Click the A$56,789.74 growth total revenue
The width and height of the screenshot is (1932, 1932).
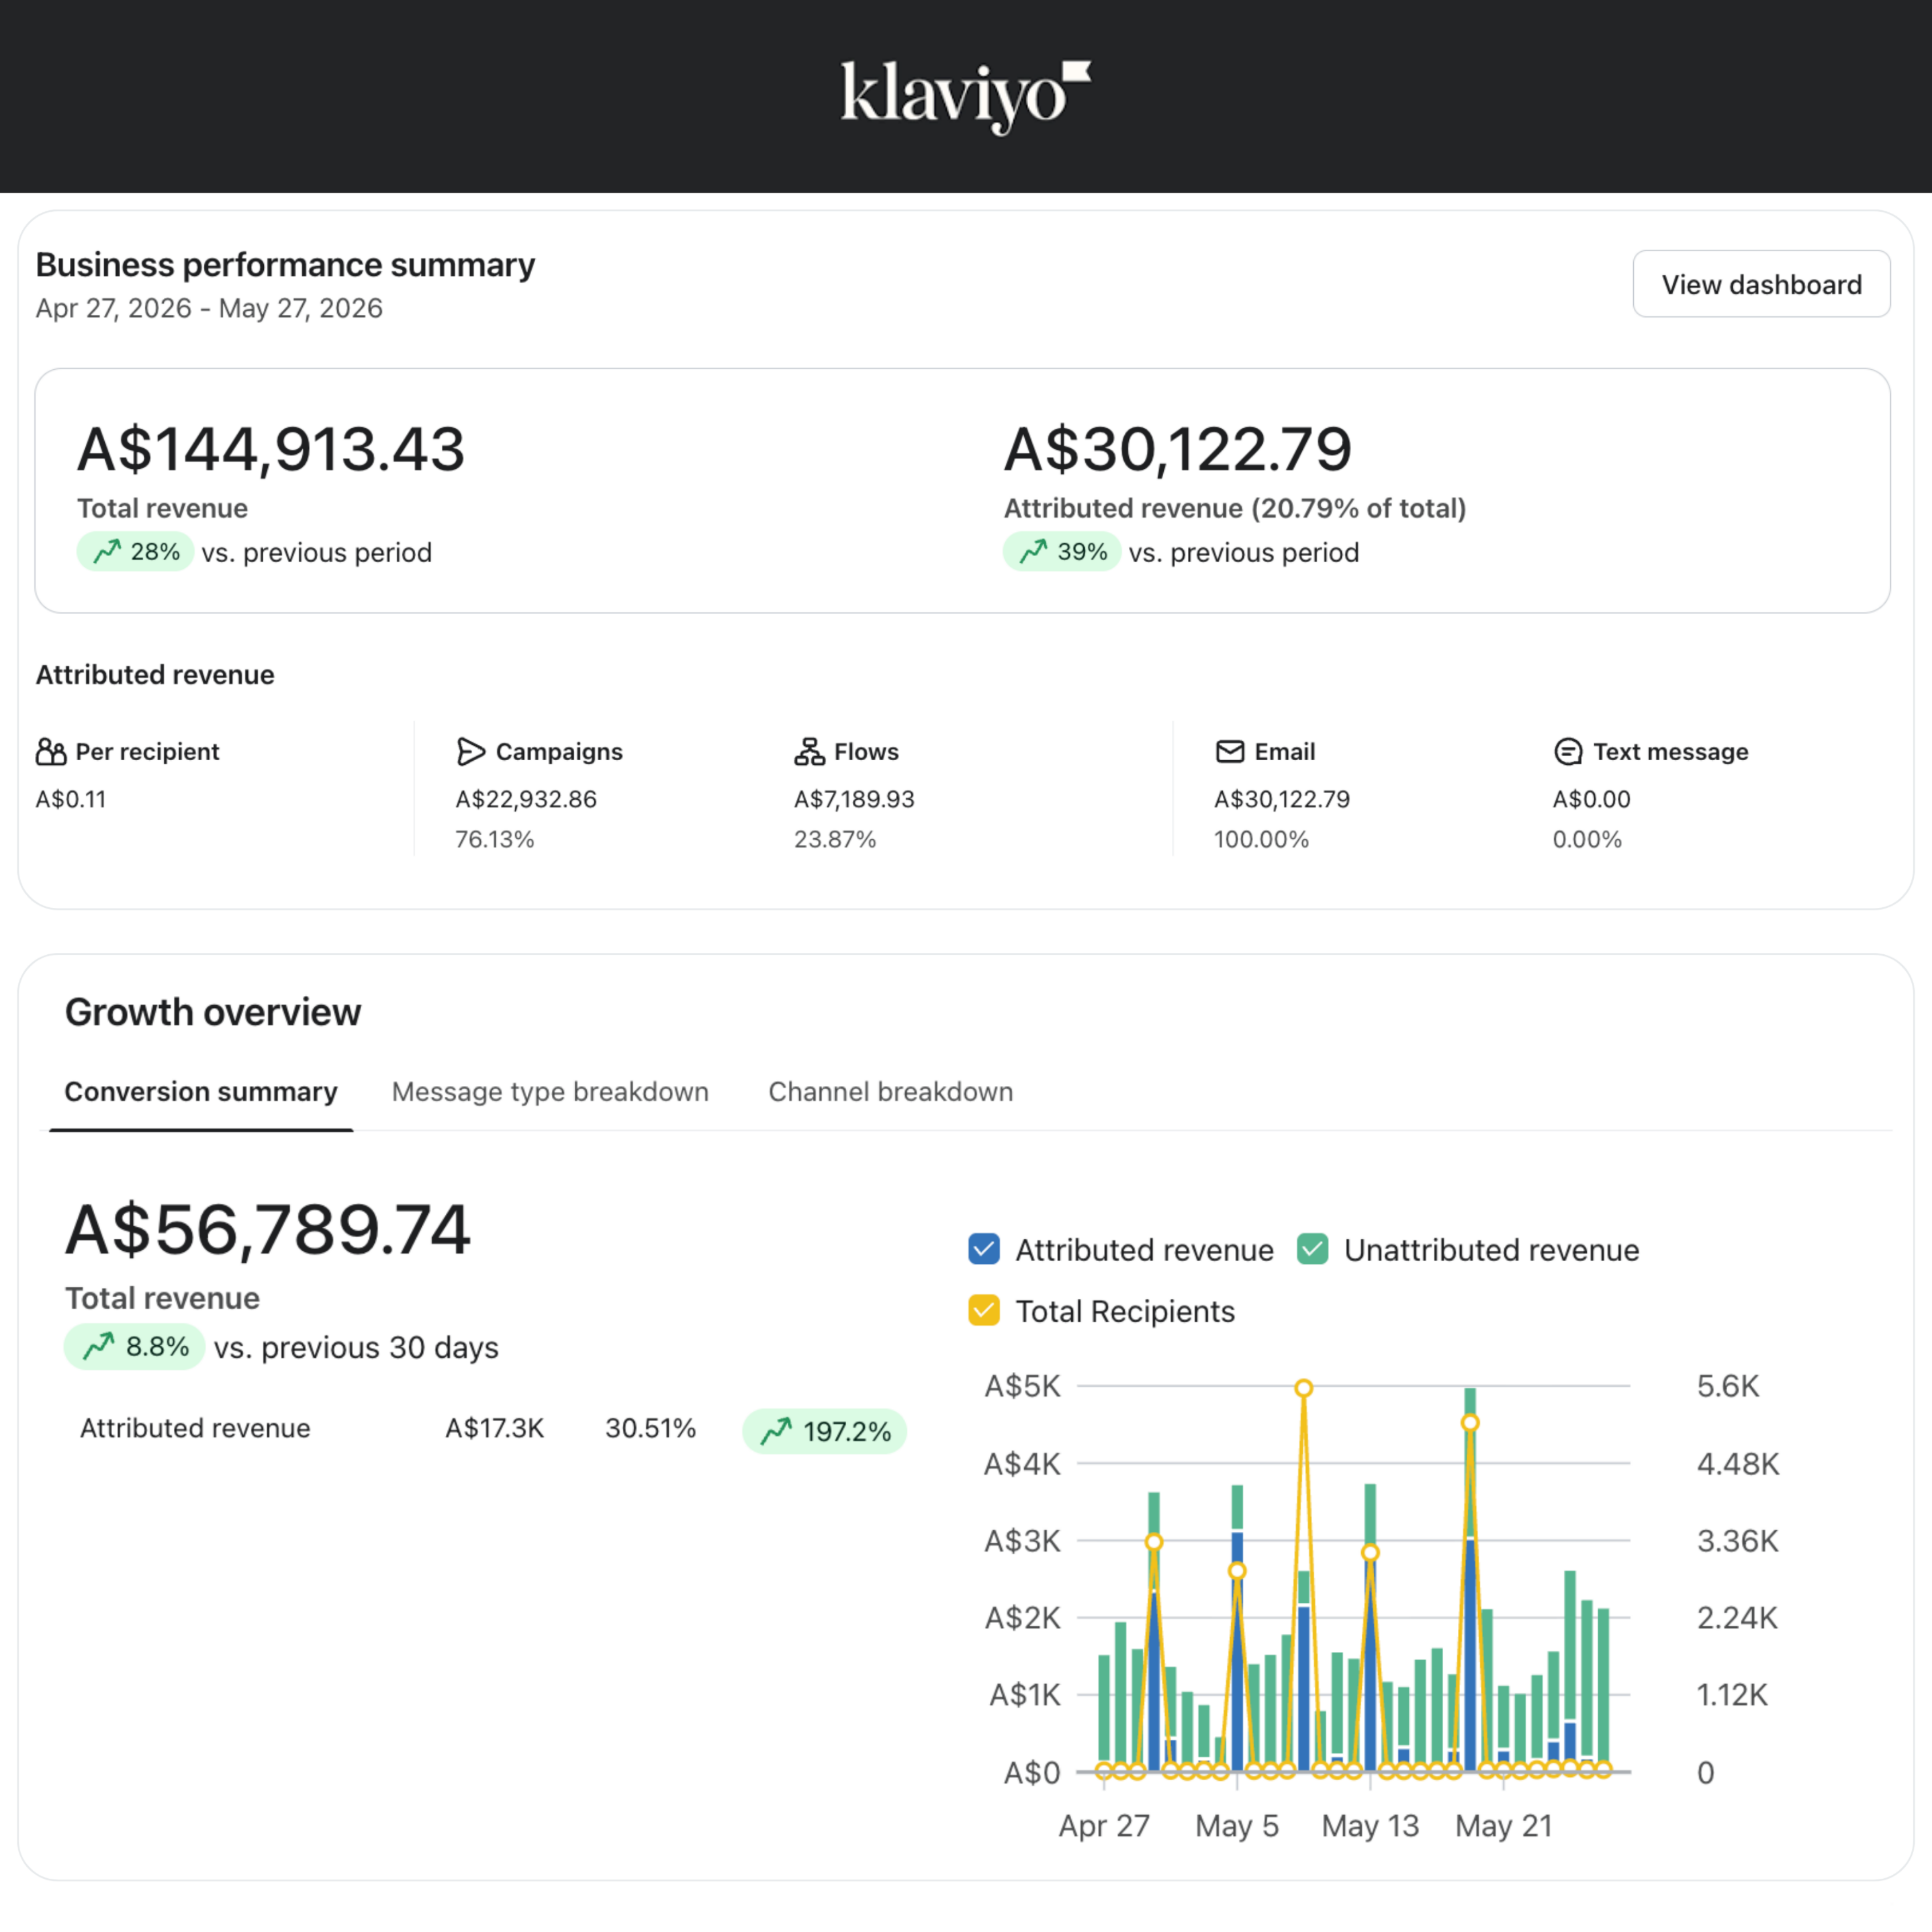point(268,1230)
